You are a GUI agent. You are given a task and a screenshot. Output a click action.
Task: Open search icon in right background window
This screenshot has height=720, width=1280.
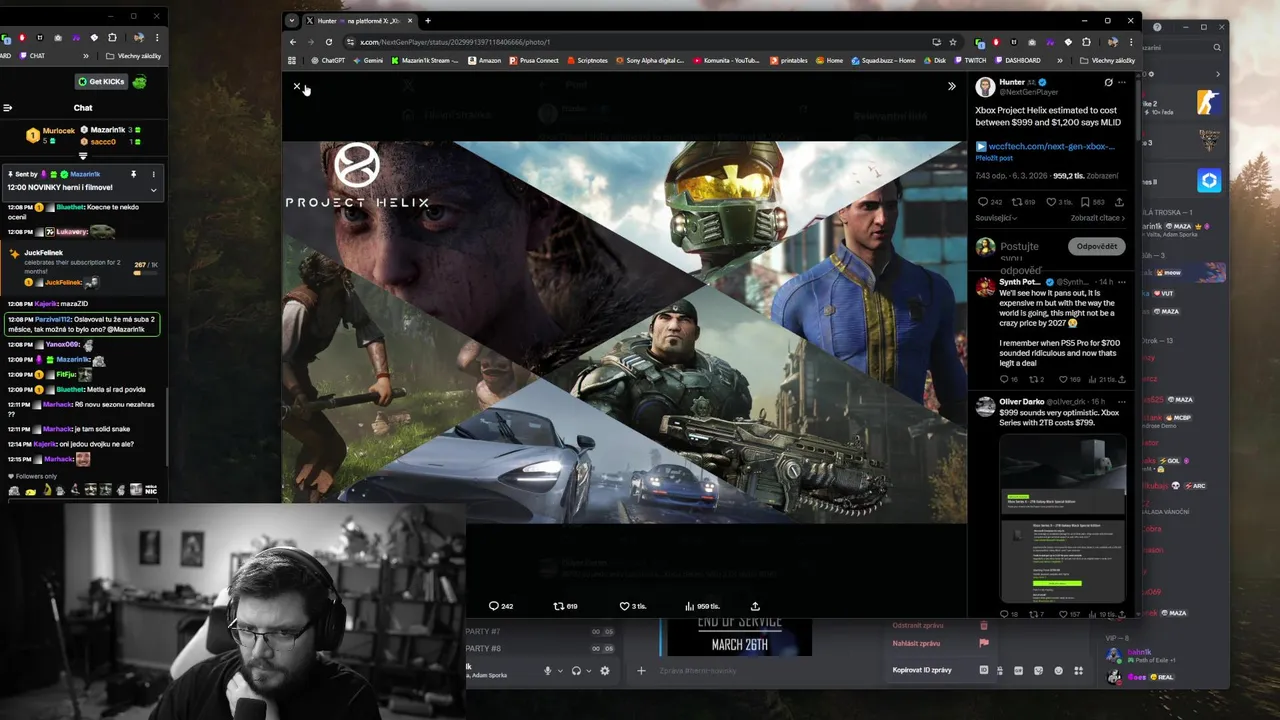[1217, 47]
